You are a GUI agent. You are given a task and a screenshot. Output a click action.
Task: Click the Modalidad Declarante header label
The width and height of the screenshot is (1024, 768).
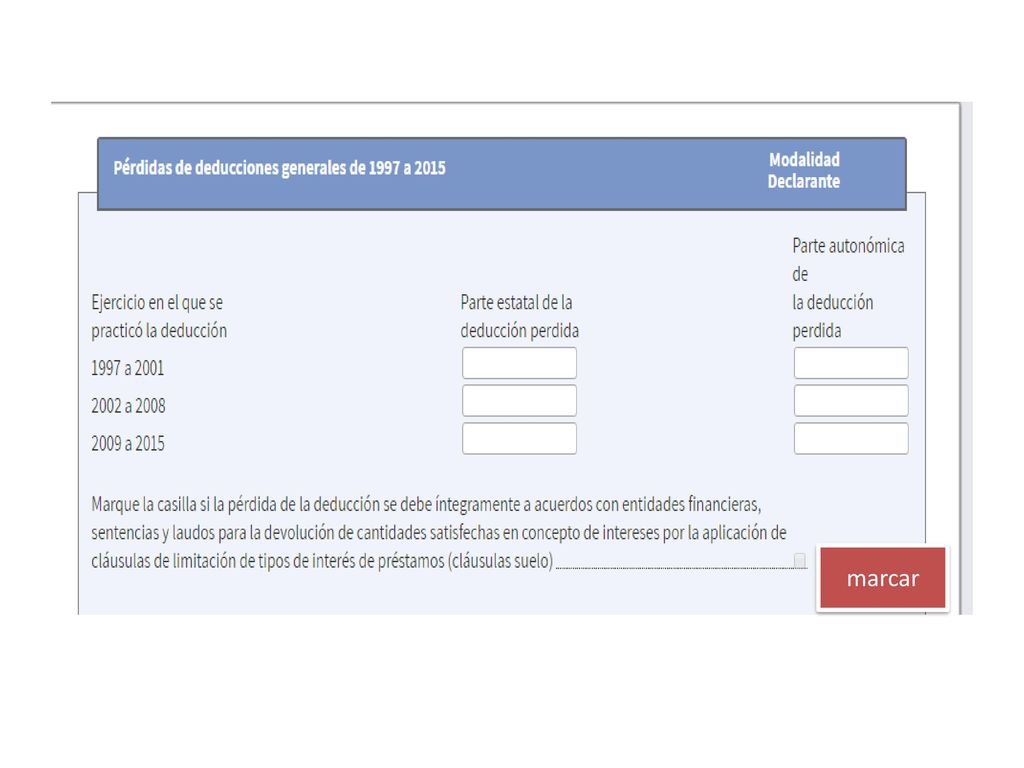point(804,170)
